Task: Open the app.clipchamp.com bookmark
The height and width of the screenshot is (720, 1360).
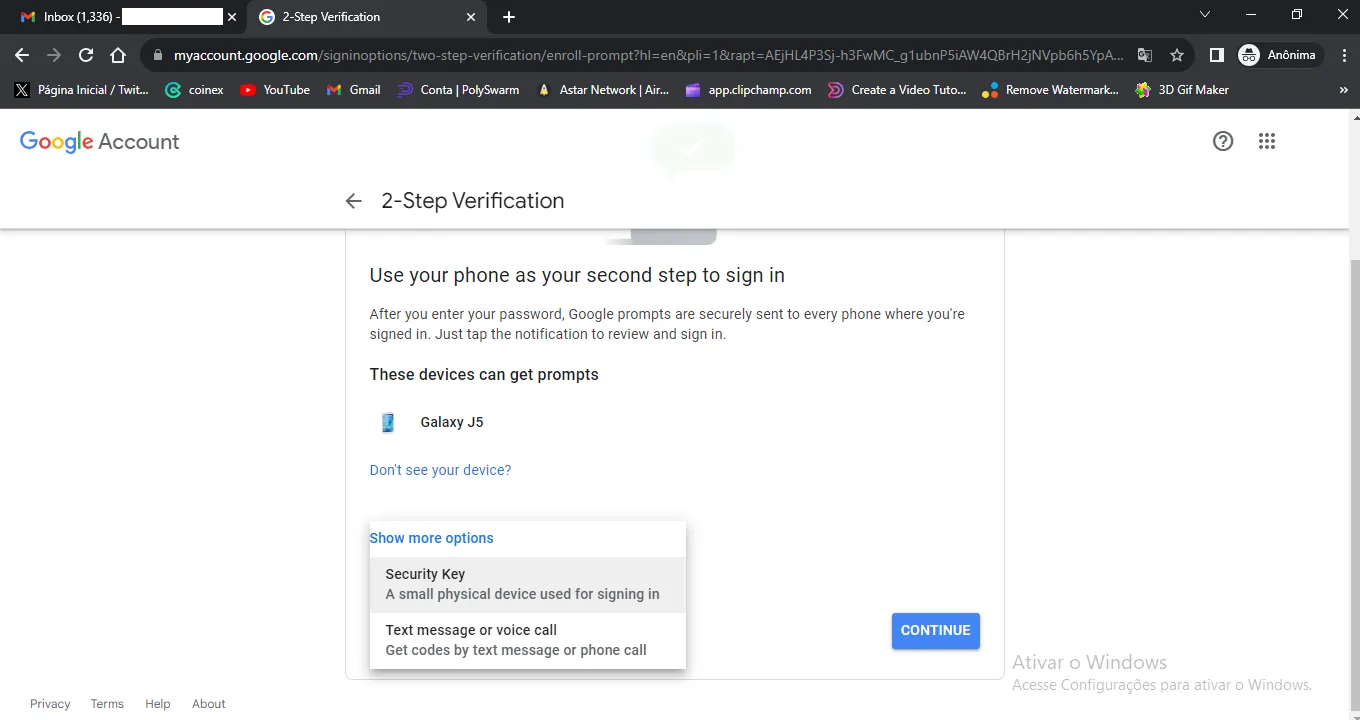Action: pos(748,90)
